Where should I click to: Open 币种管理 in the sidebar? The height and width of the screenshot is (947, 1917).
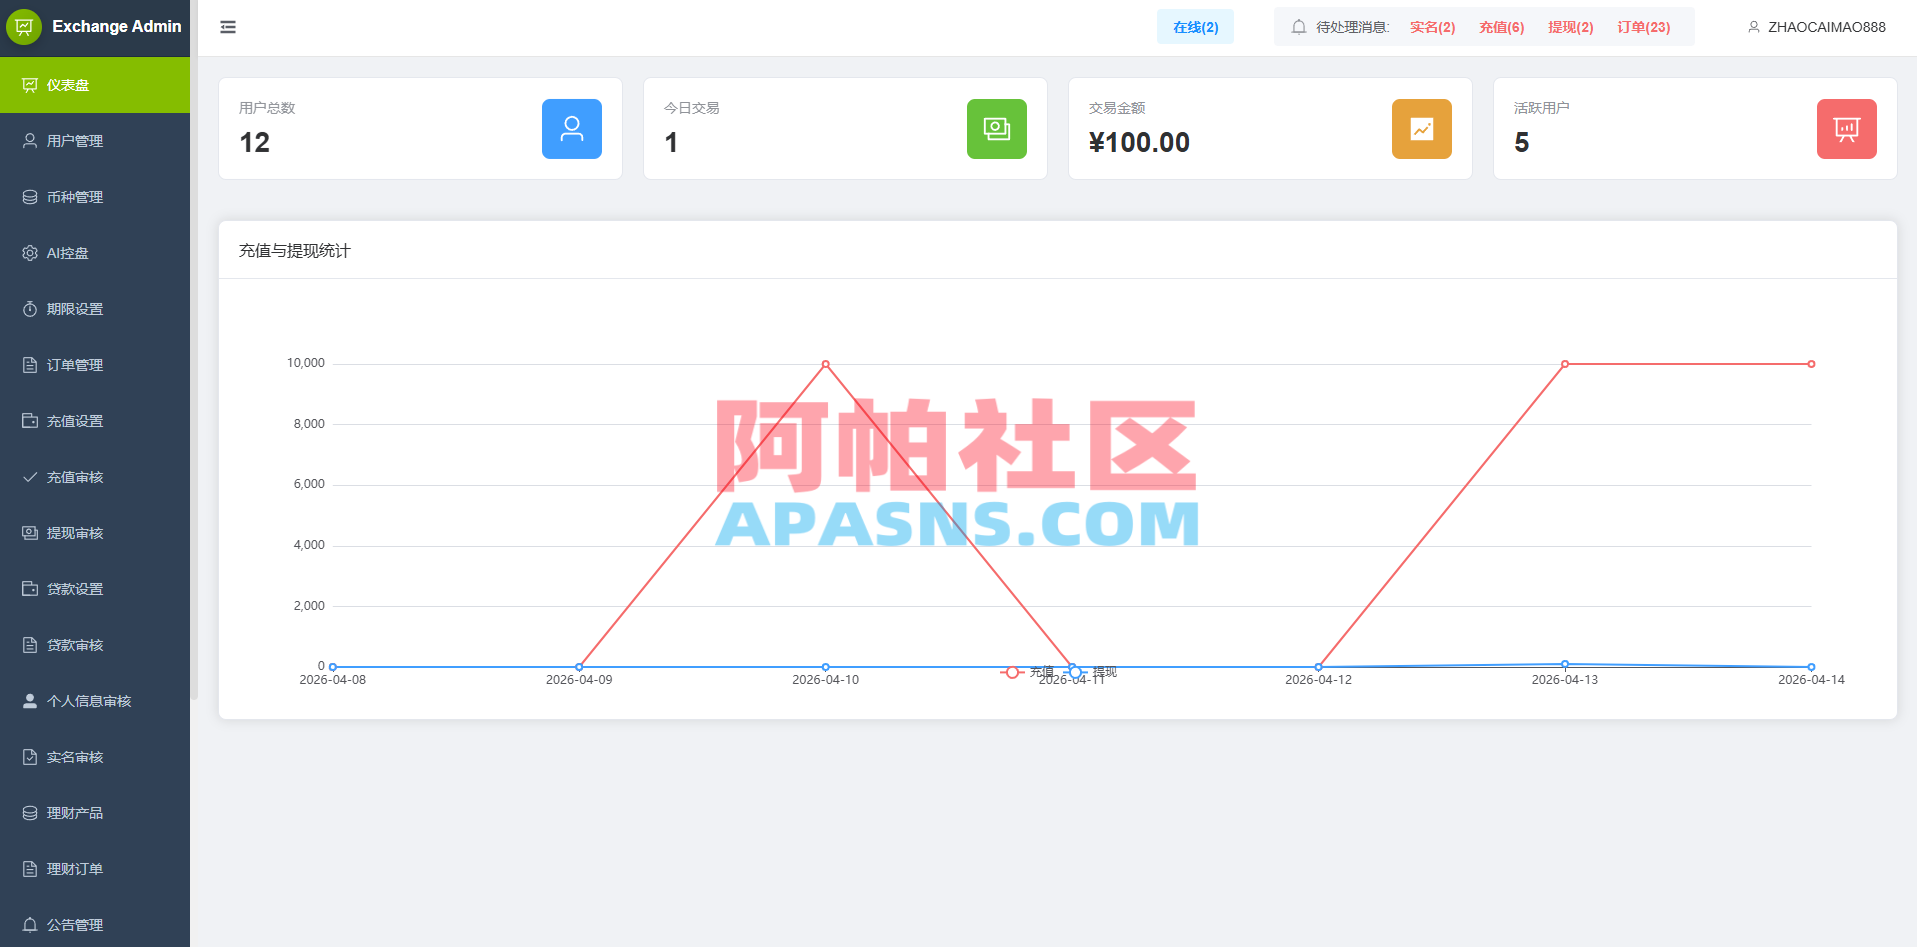tap(95, 197)
